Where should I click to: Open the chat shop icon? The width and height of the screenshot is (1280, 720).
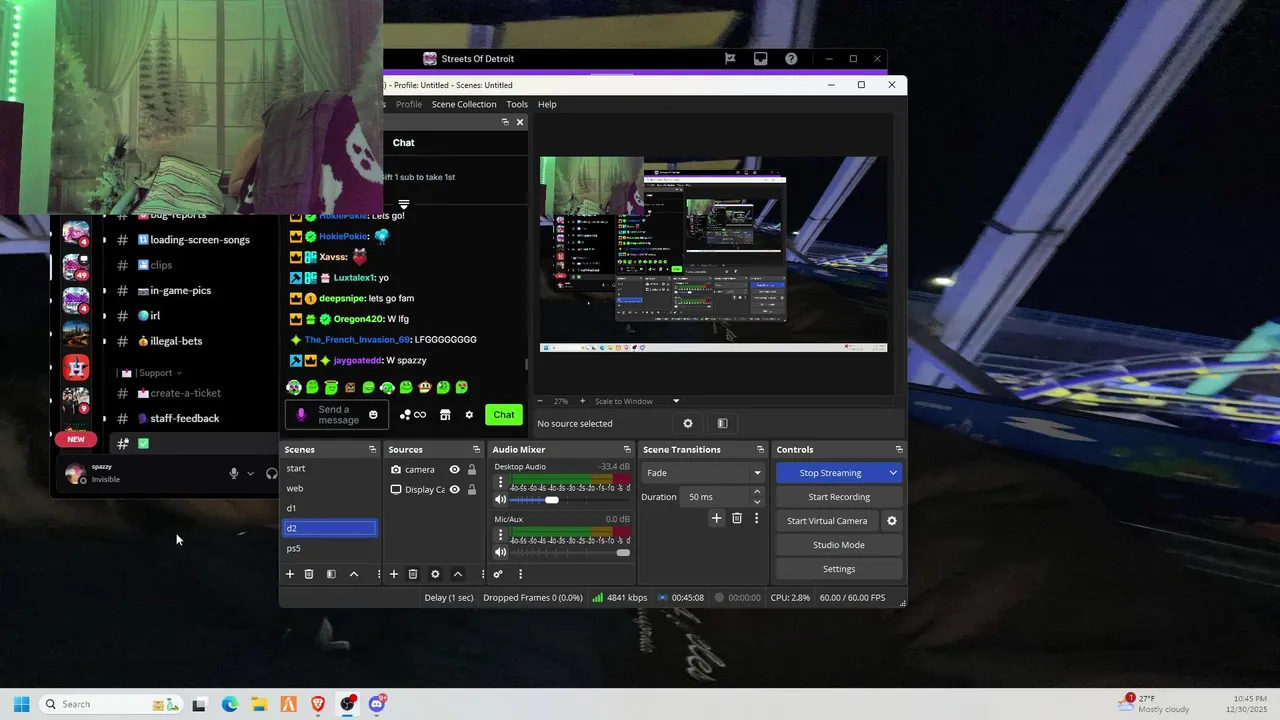pyautogui.click(x=445, y=415)
